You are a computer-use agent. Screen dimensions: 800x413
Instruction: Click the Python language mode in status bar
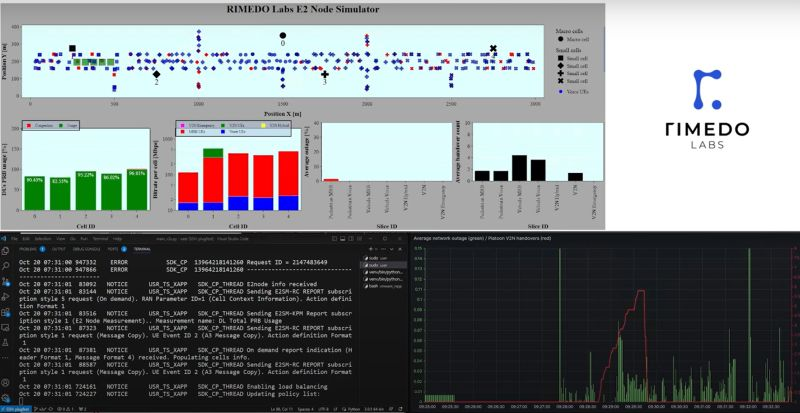pyautogui.click(x=352, y=409)
